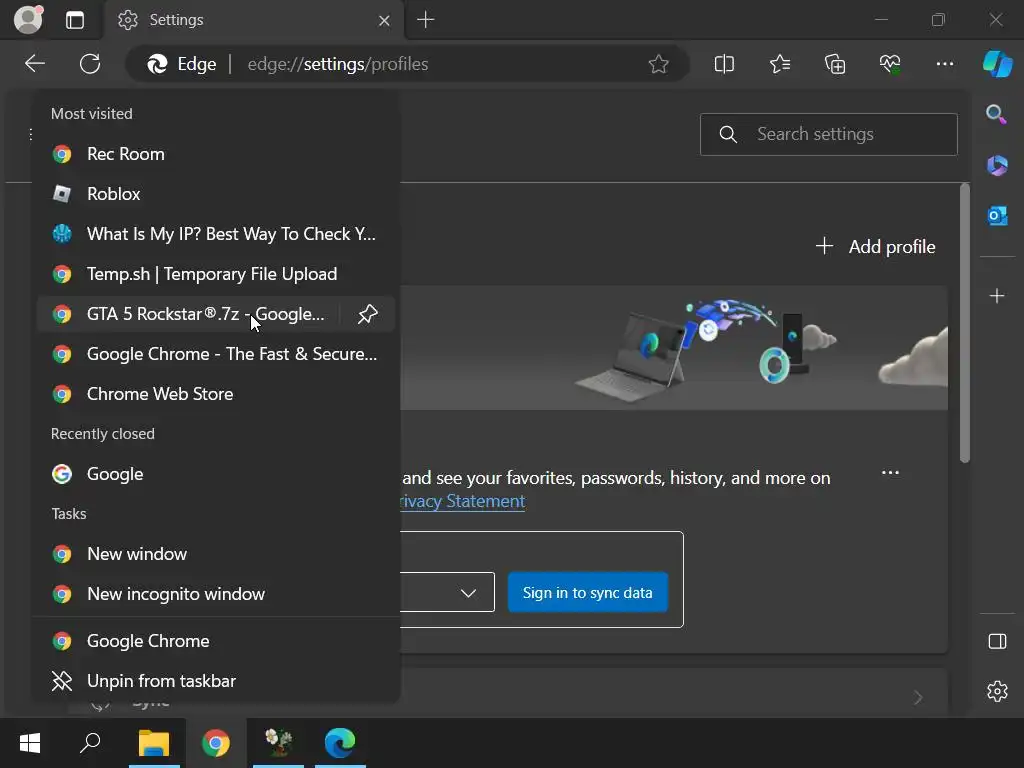Click Sign in to sync data

pyautogui.click(x=588, y=592)
